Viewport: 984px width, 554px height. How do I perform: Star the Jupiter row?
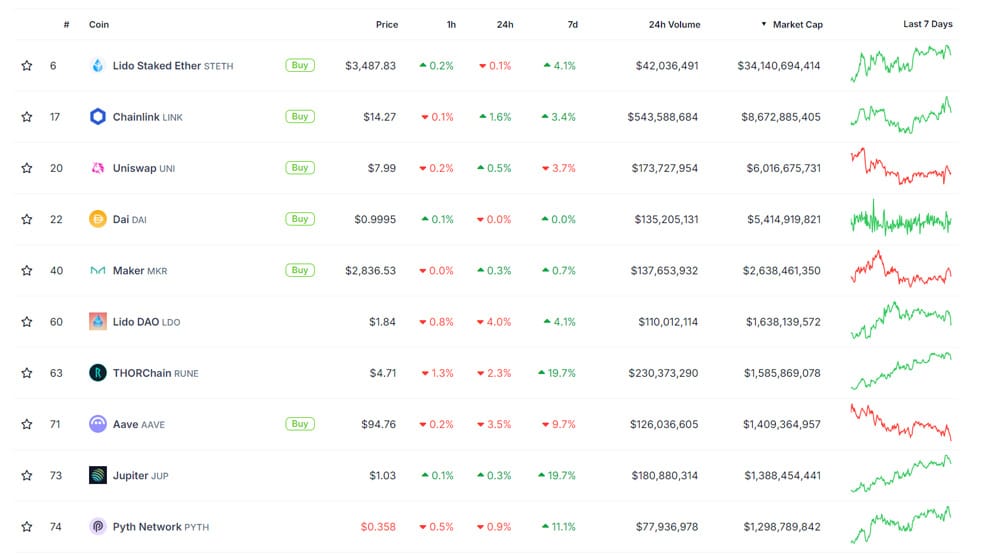26,476
